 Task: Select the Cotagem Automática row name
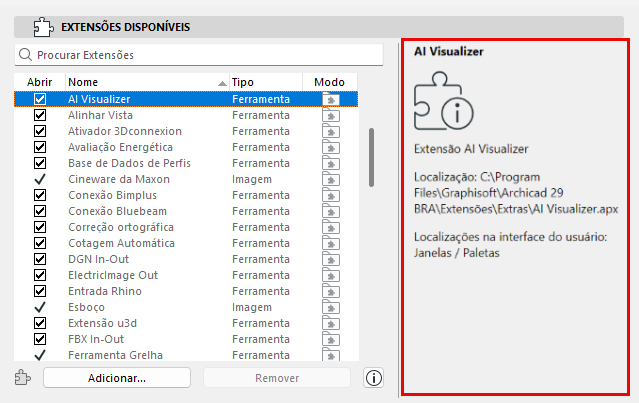tap(121, 243)
